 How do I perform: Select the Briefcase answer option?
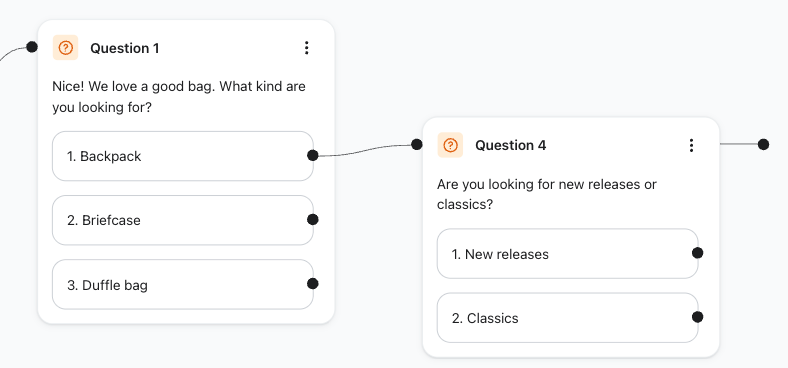tap(183, 220)
